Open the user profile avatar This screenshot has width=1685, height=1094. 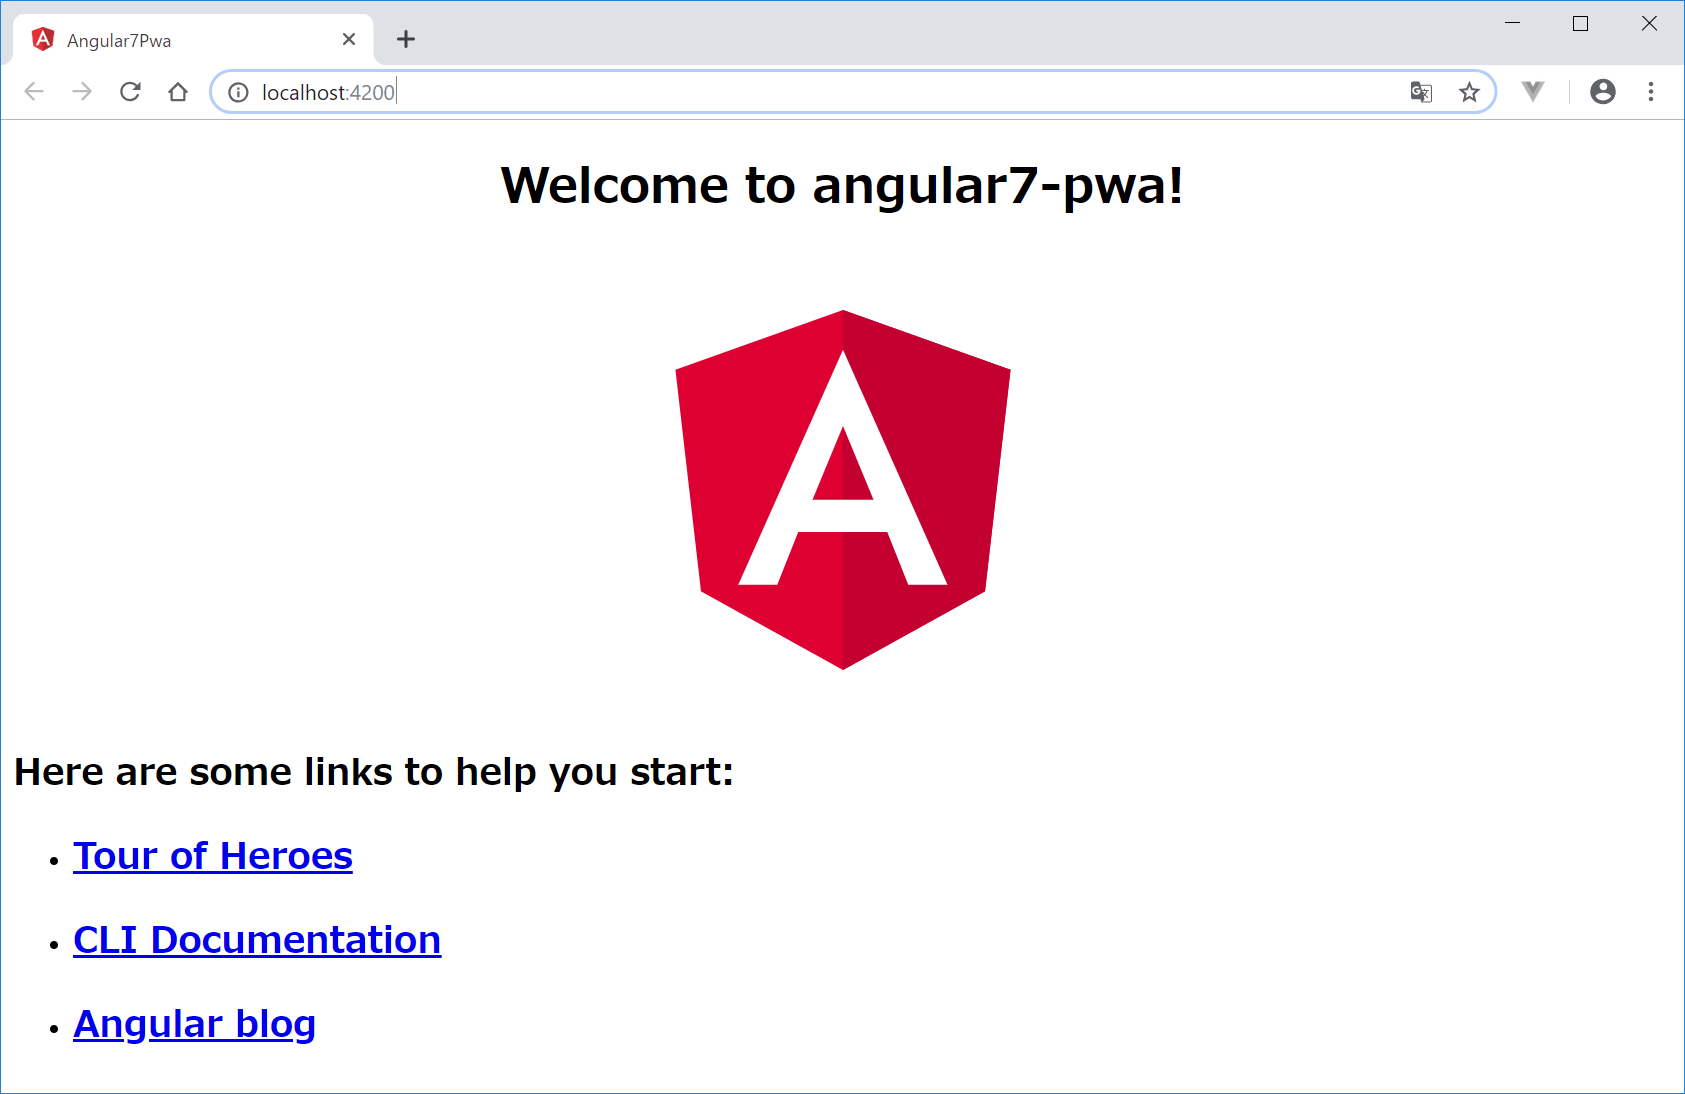1603,92
